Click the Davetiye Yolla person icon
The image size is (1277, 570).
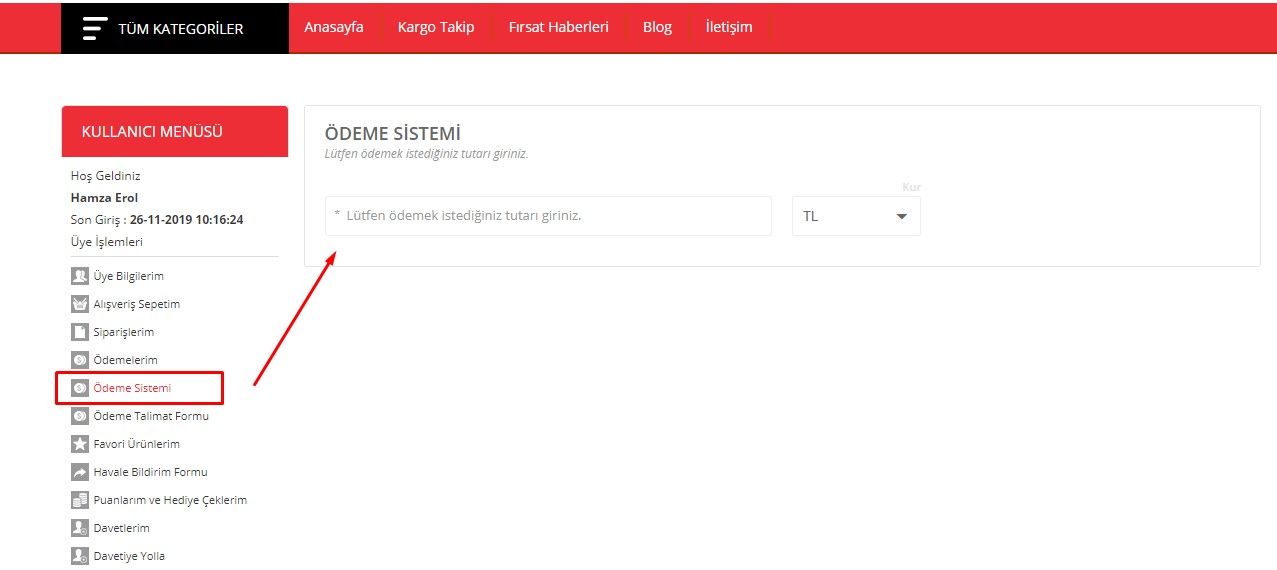[x=80, y=556]
